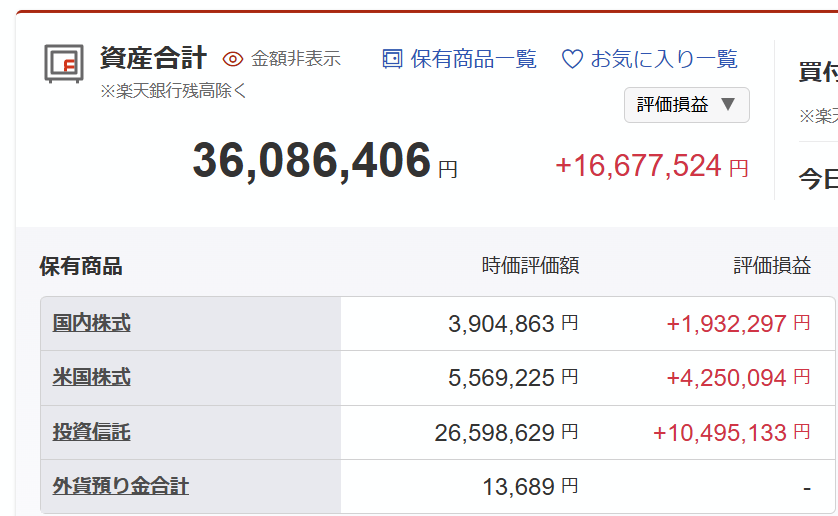838x516 pixels.
Task: Click the 時価評価額 column header
Action: coord(530,266)
